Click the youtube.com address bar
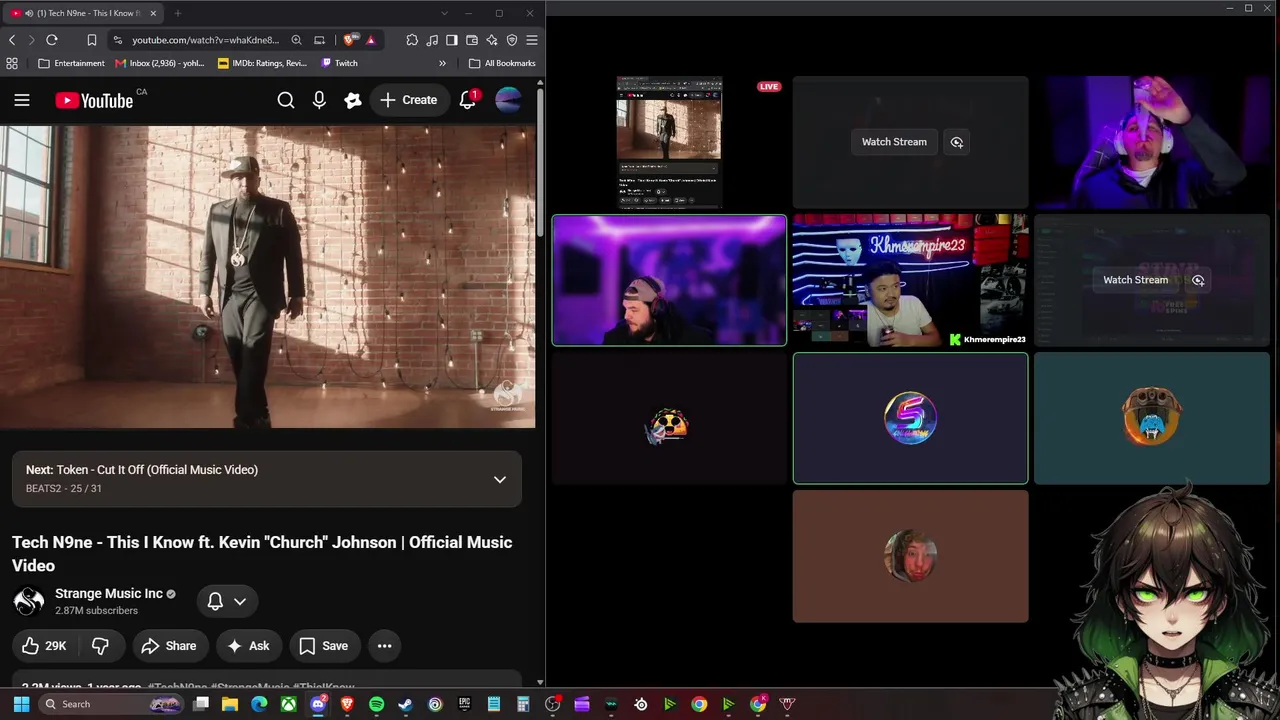This screenshot has width=1280, height=720. [206, 40]
